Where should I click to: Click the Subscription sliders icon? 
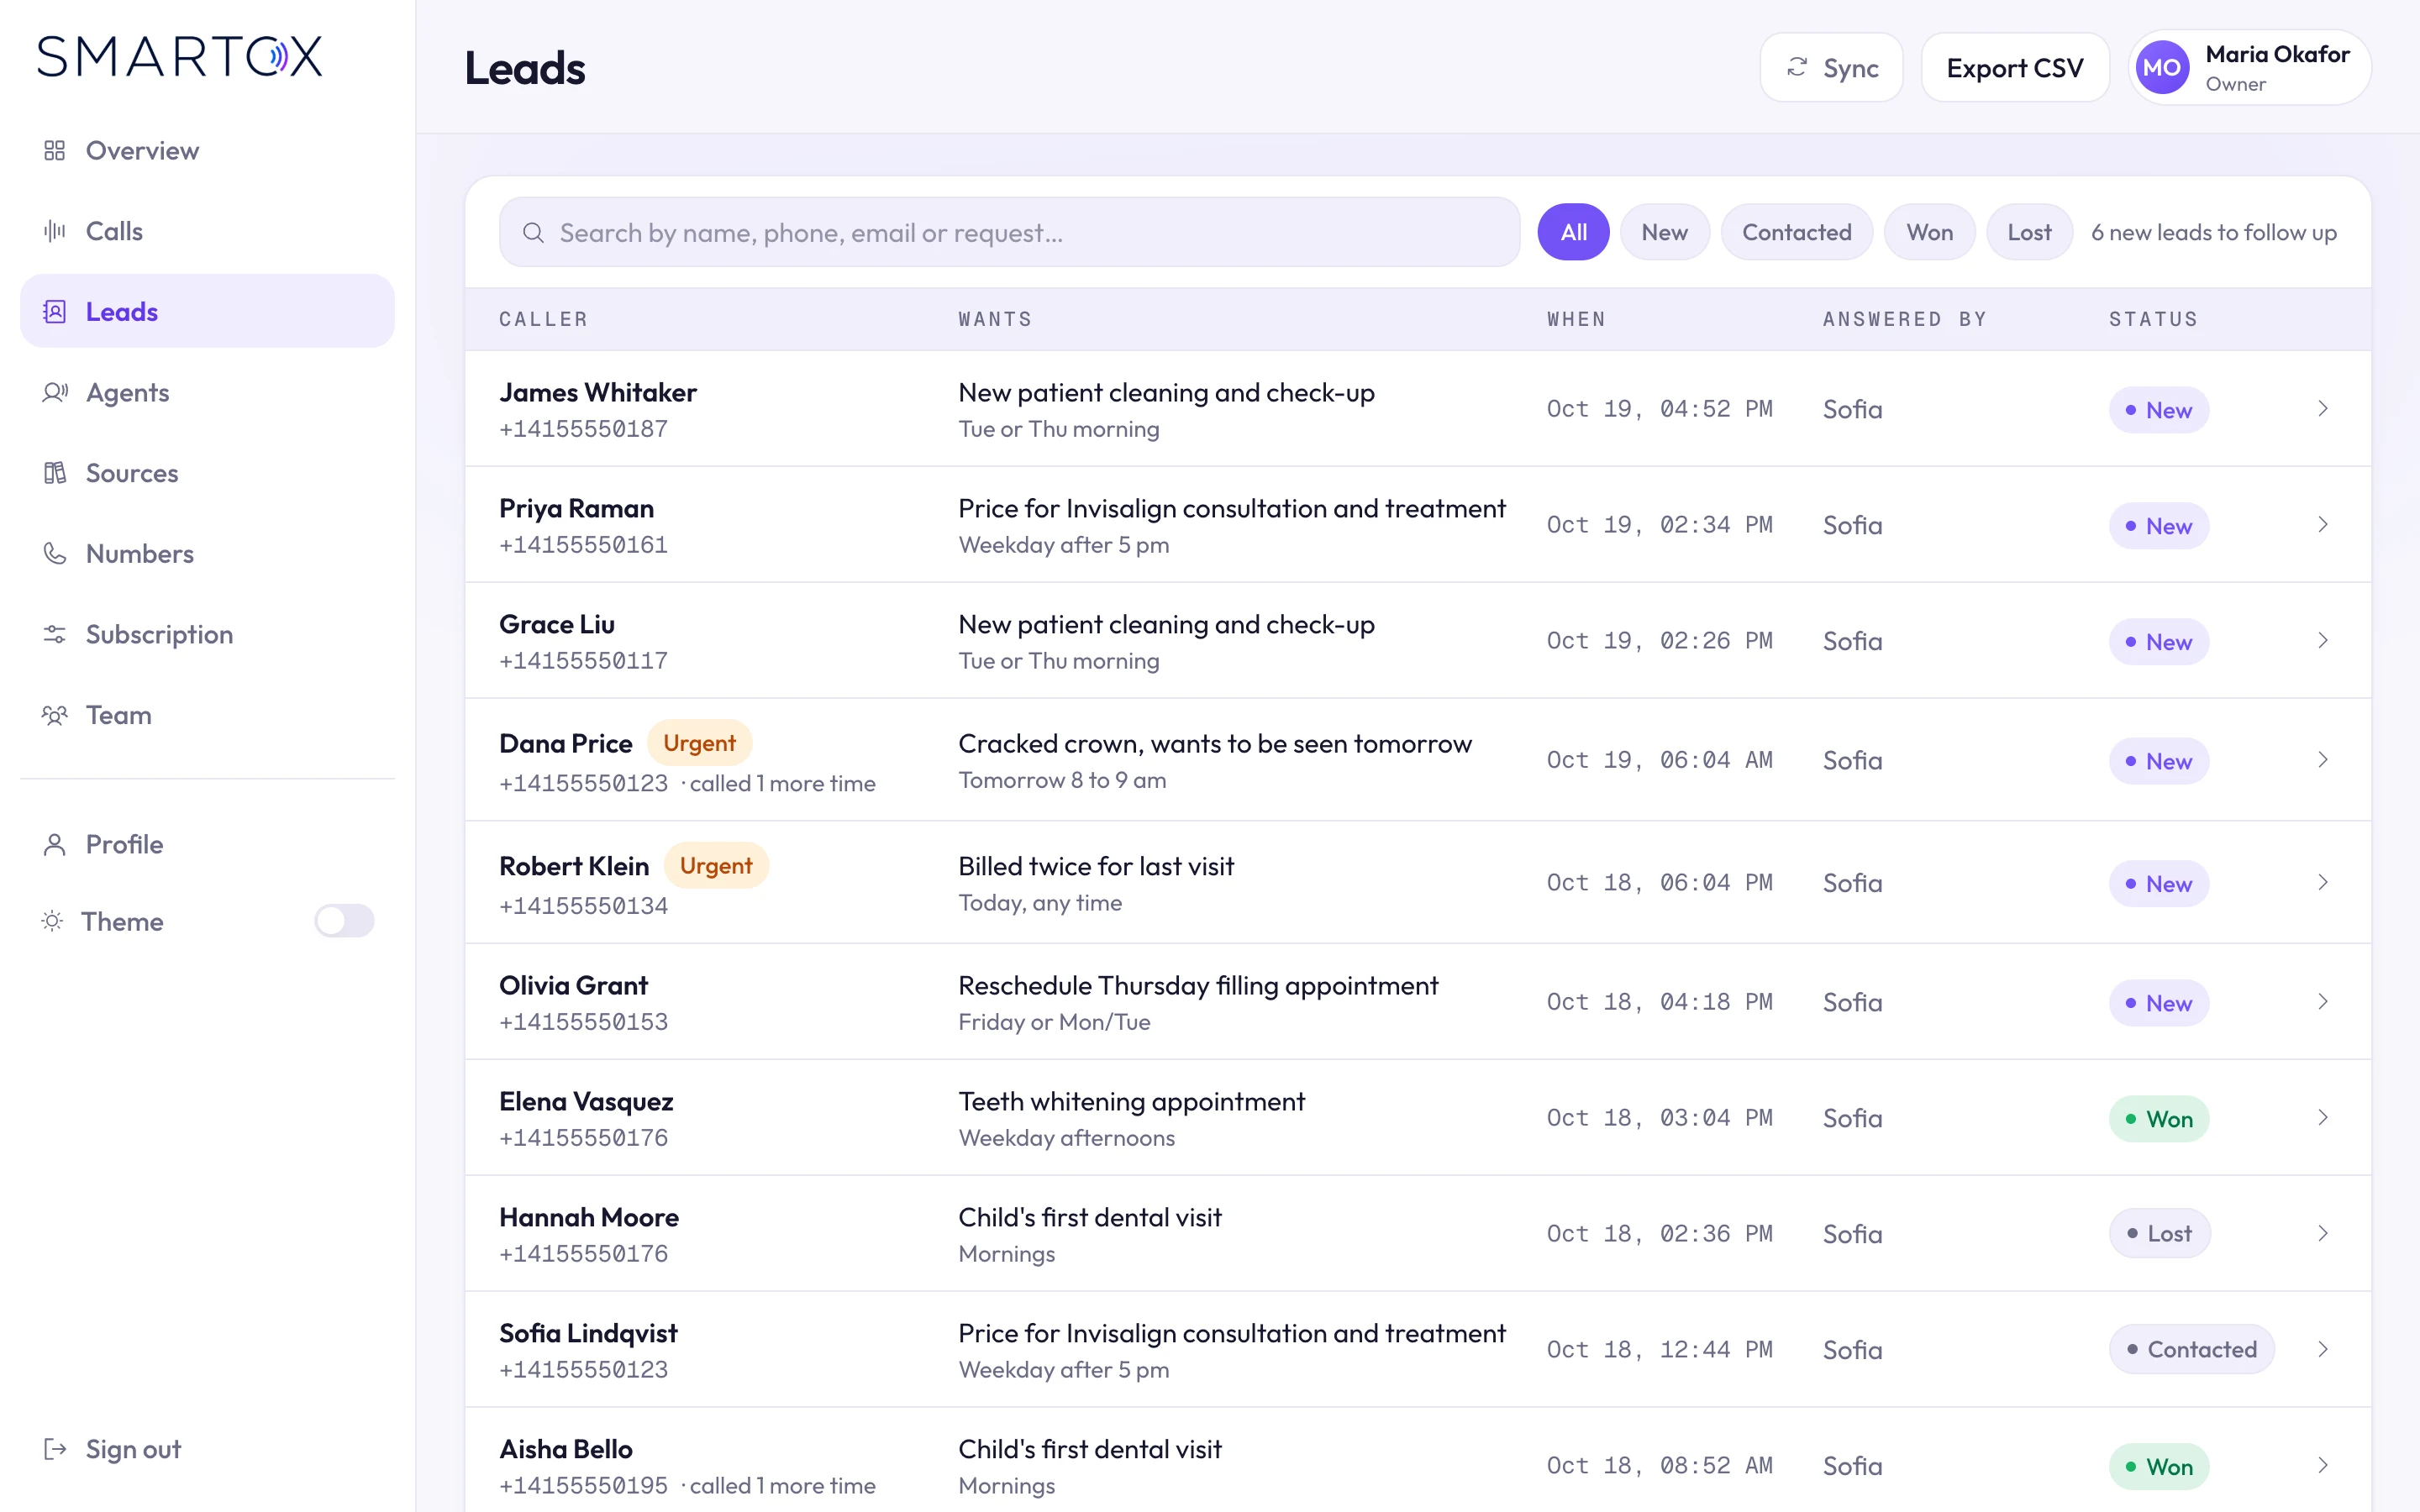[54, 634]
